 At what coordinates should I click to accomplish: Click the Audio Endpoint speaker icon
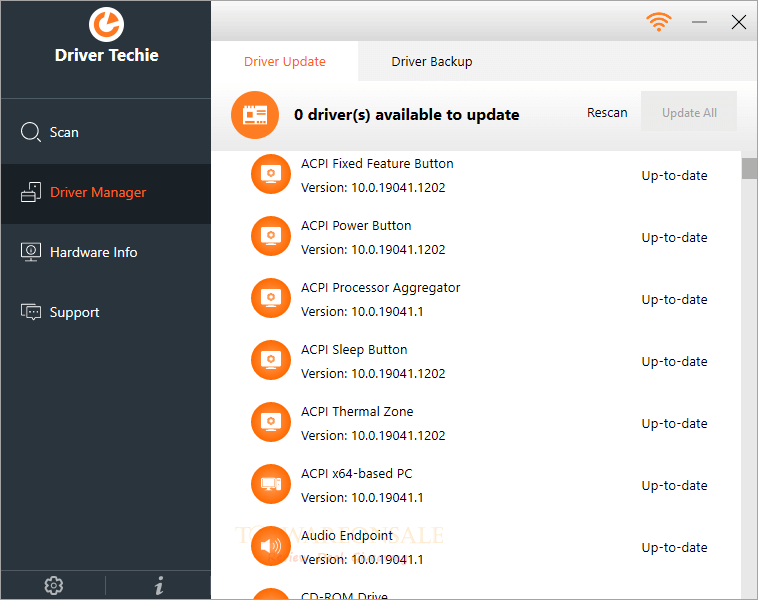click(271, 546)
